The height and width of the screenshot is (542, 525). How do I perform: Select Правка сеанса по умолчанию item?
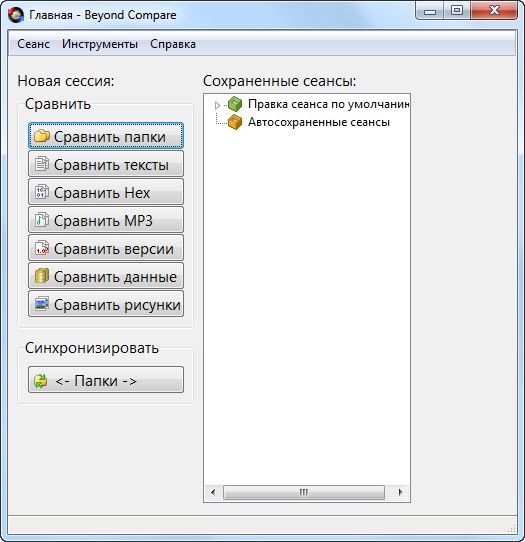(x=328, y=104)
